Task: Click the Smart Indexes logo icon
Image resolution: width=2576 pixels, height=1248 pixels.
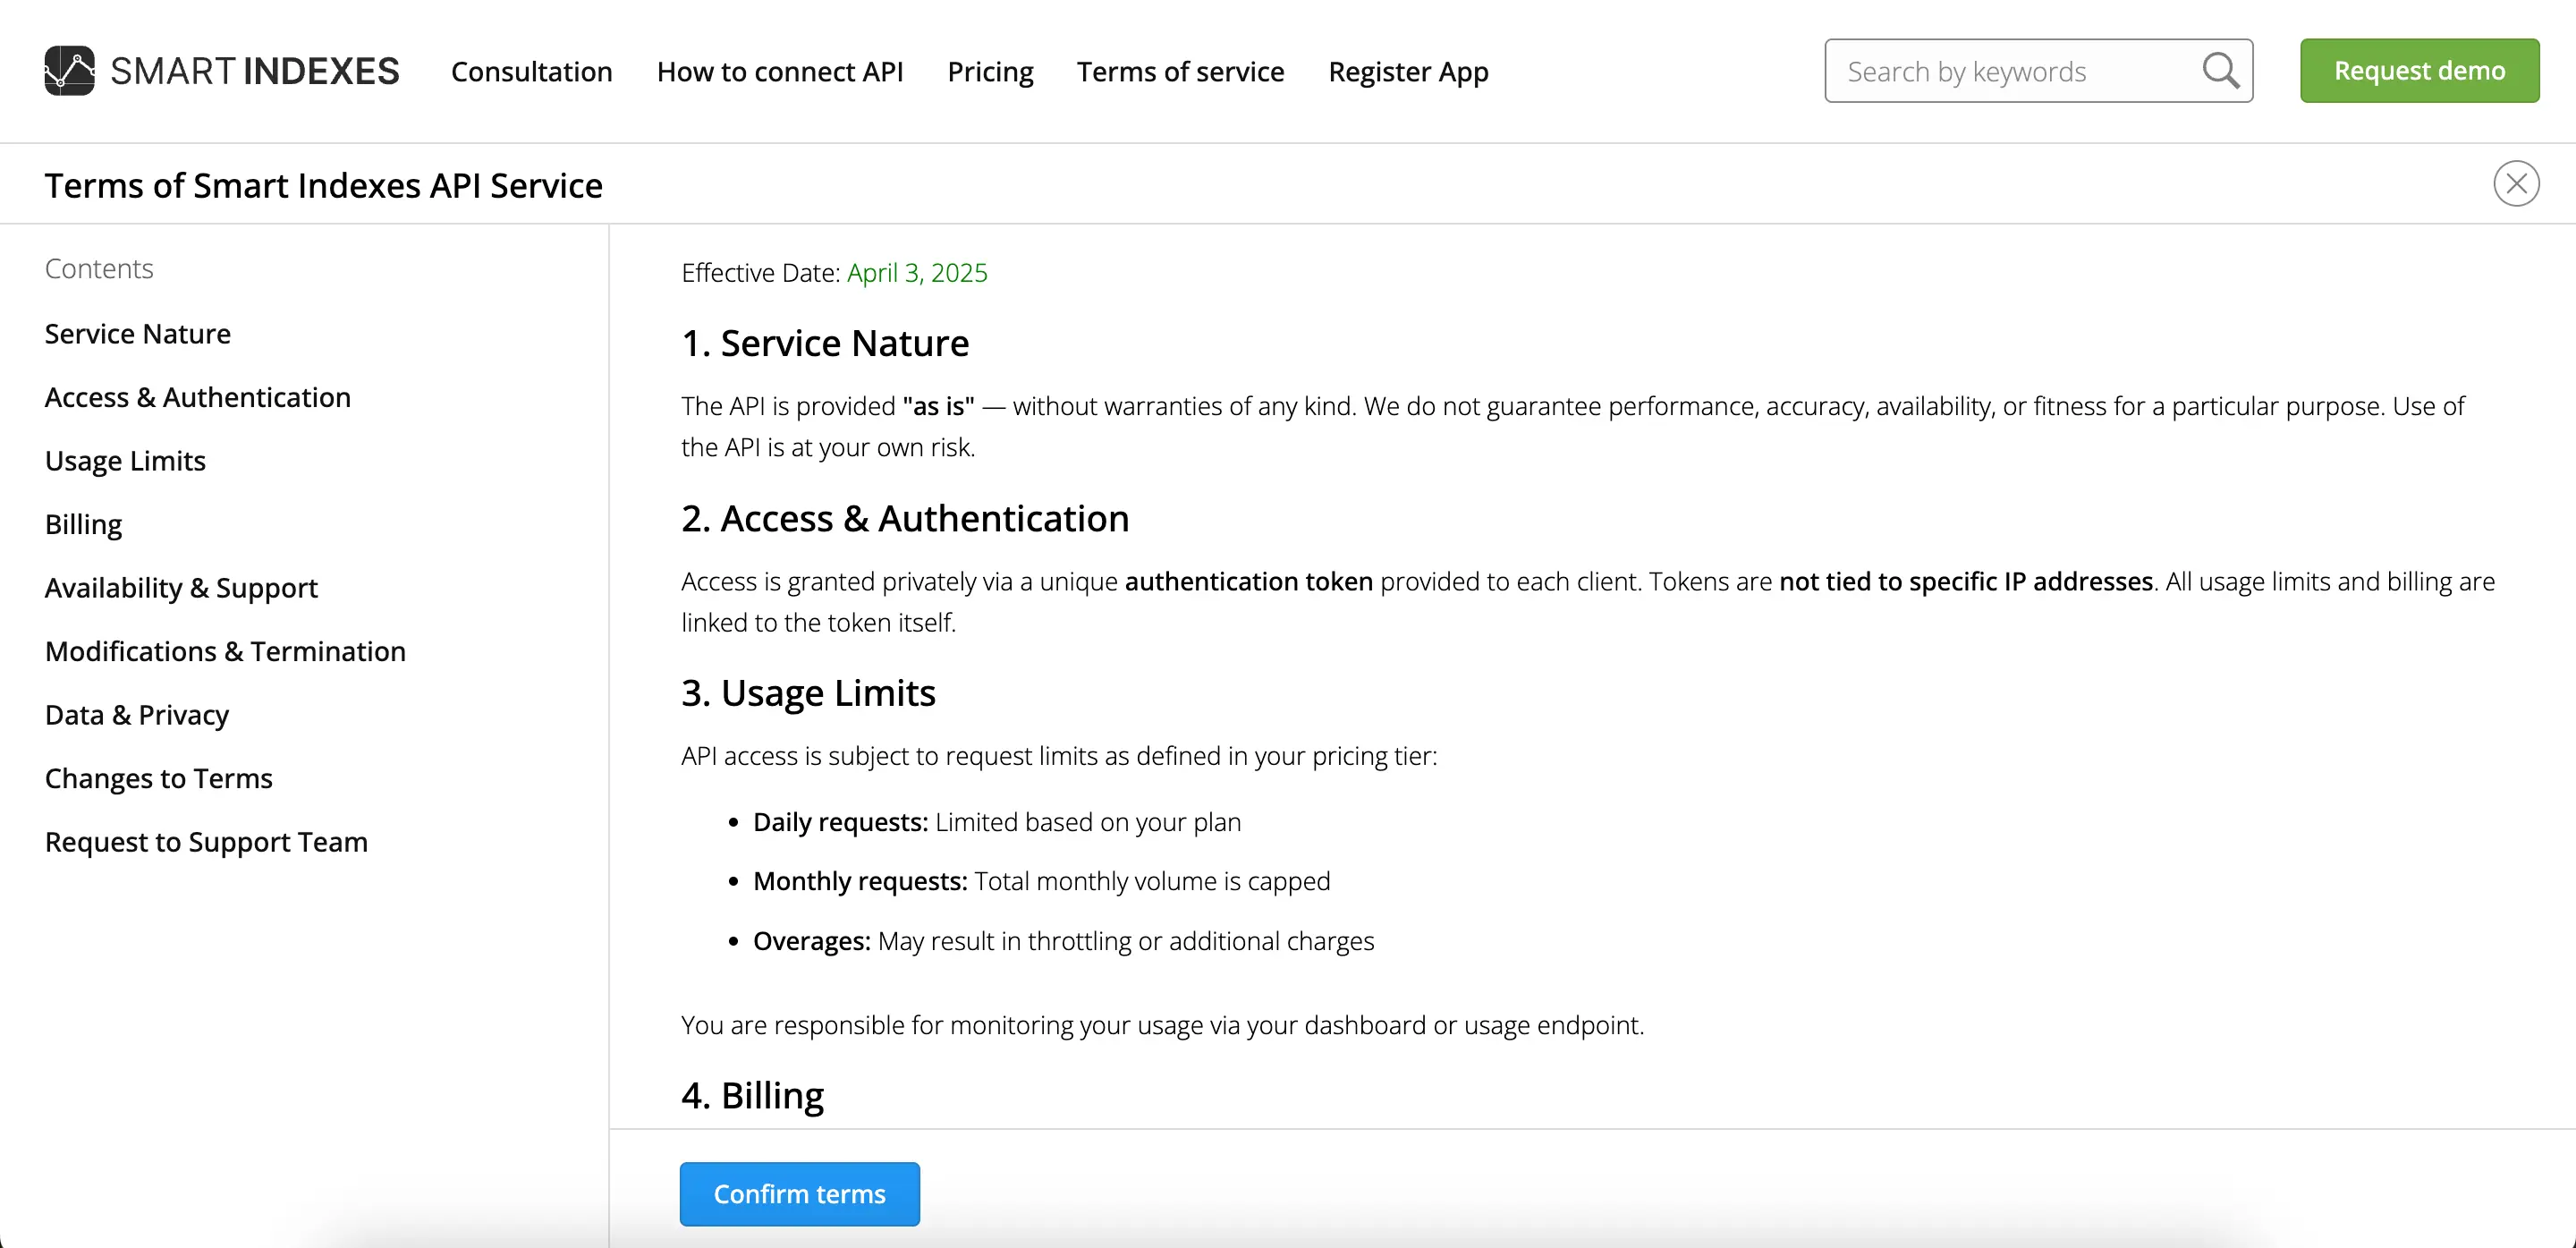Action: coord(69,71)
